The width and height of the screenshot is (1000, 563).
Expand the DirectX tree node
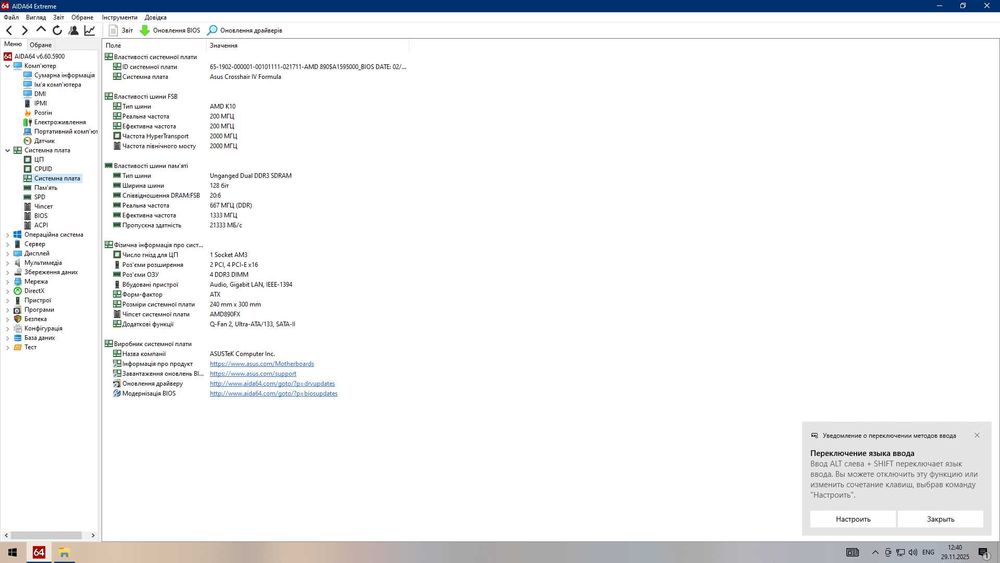[x=8, y=291]
